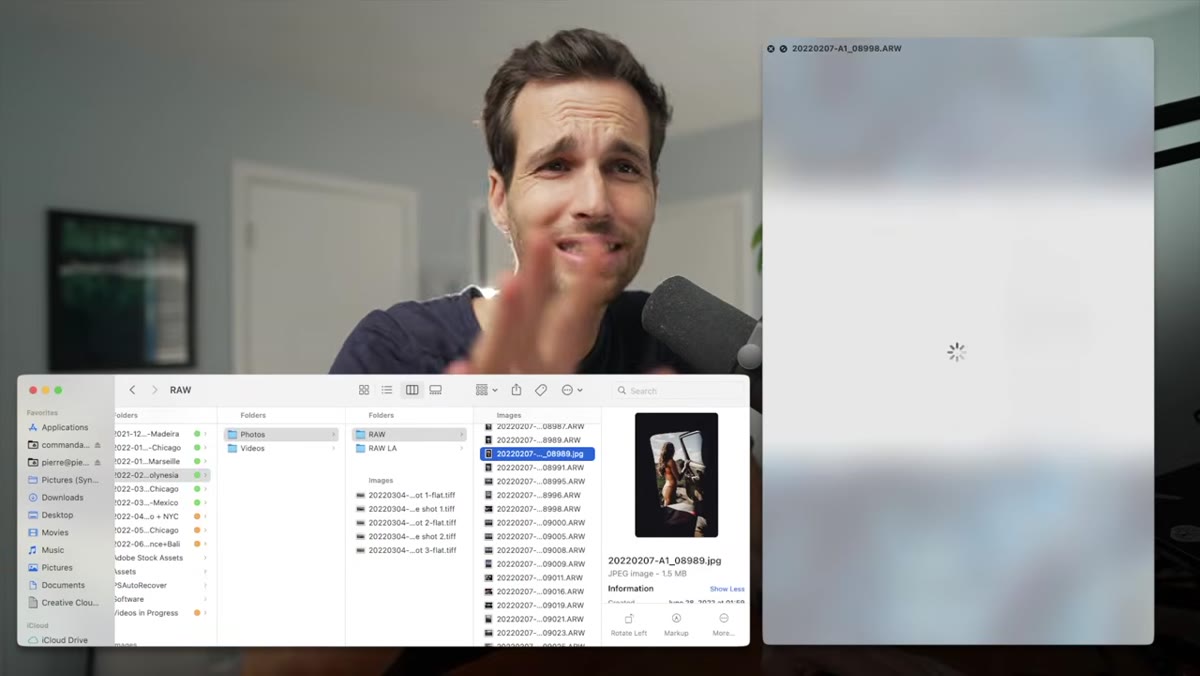Click Markup in preview pane
The height and width of the screenshot is (676, 1200).
point(676,625)
